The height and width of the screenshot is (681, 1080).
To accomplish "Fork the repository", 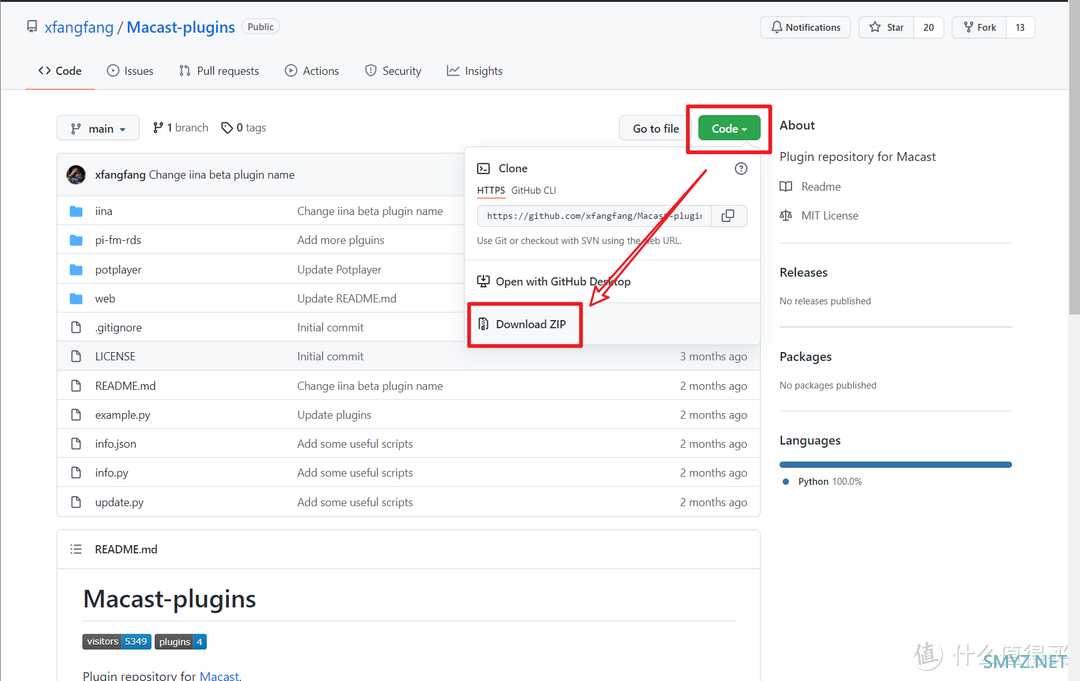I will tap(979, 28).
